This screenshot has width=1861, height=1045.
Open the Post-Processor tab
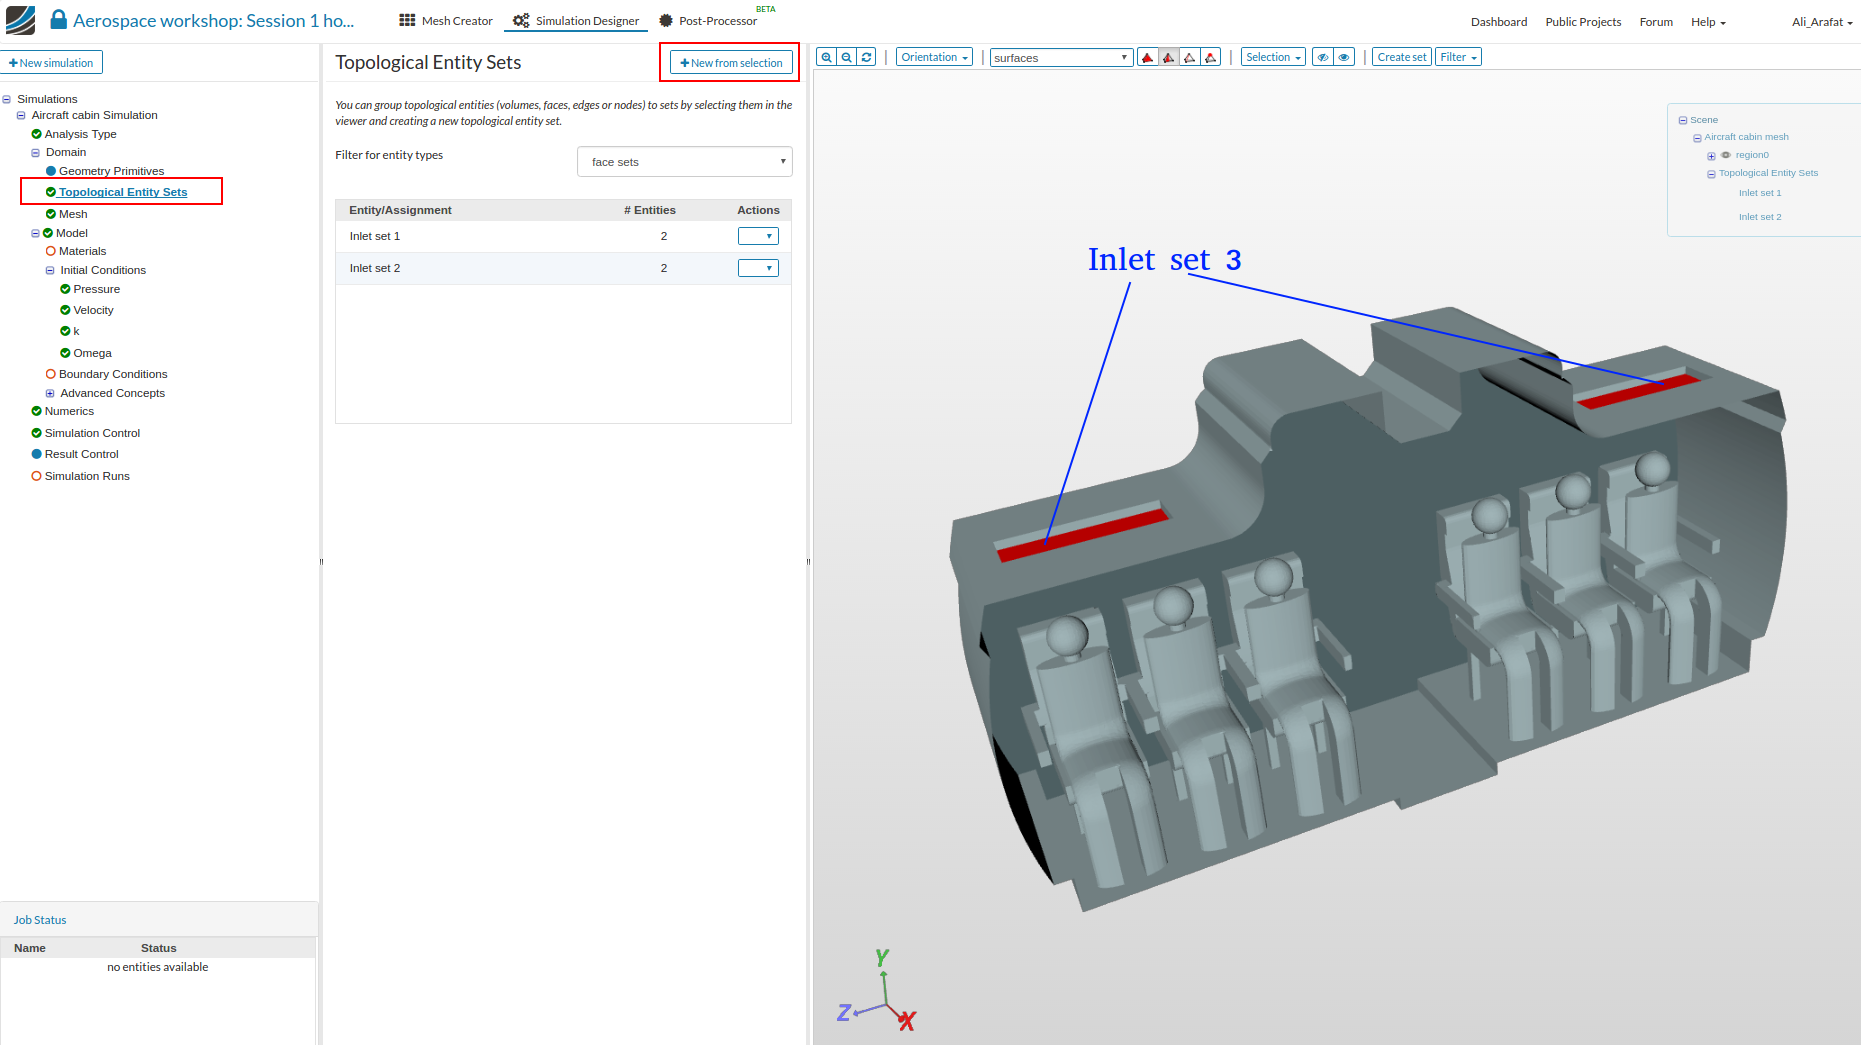click(x=708, y=21)
